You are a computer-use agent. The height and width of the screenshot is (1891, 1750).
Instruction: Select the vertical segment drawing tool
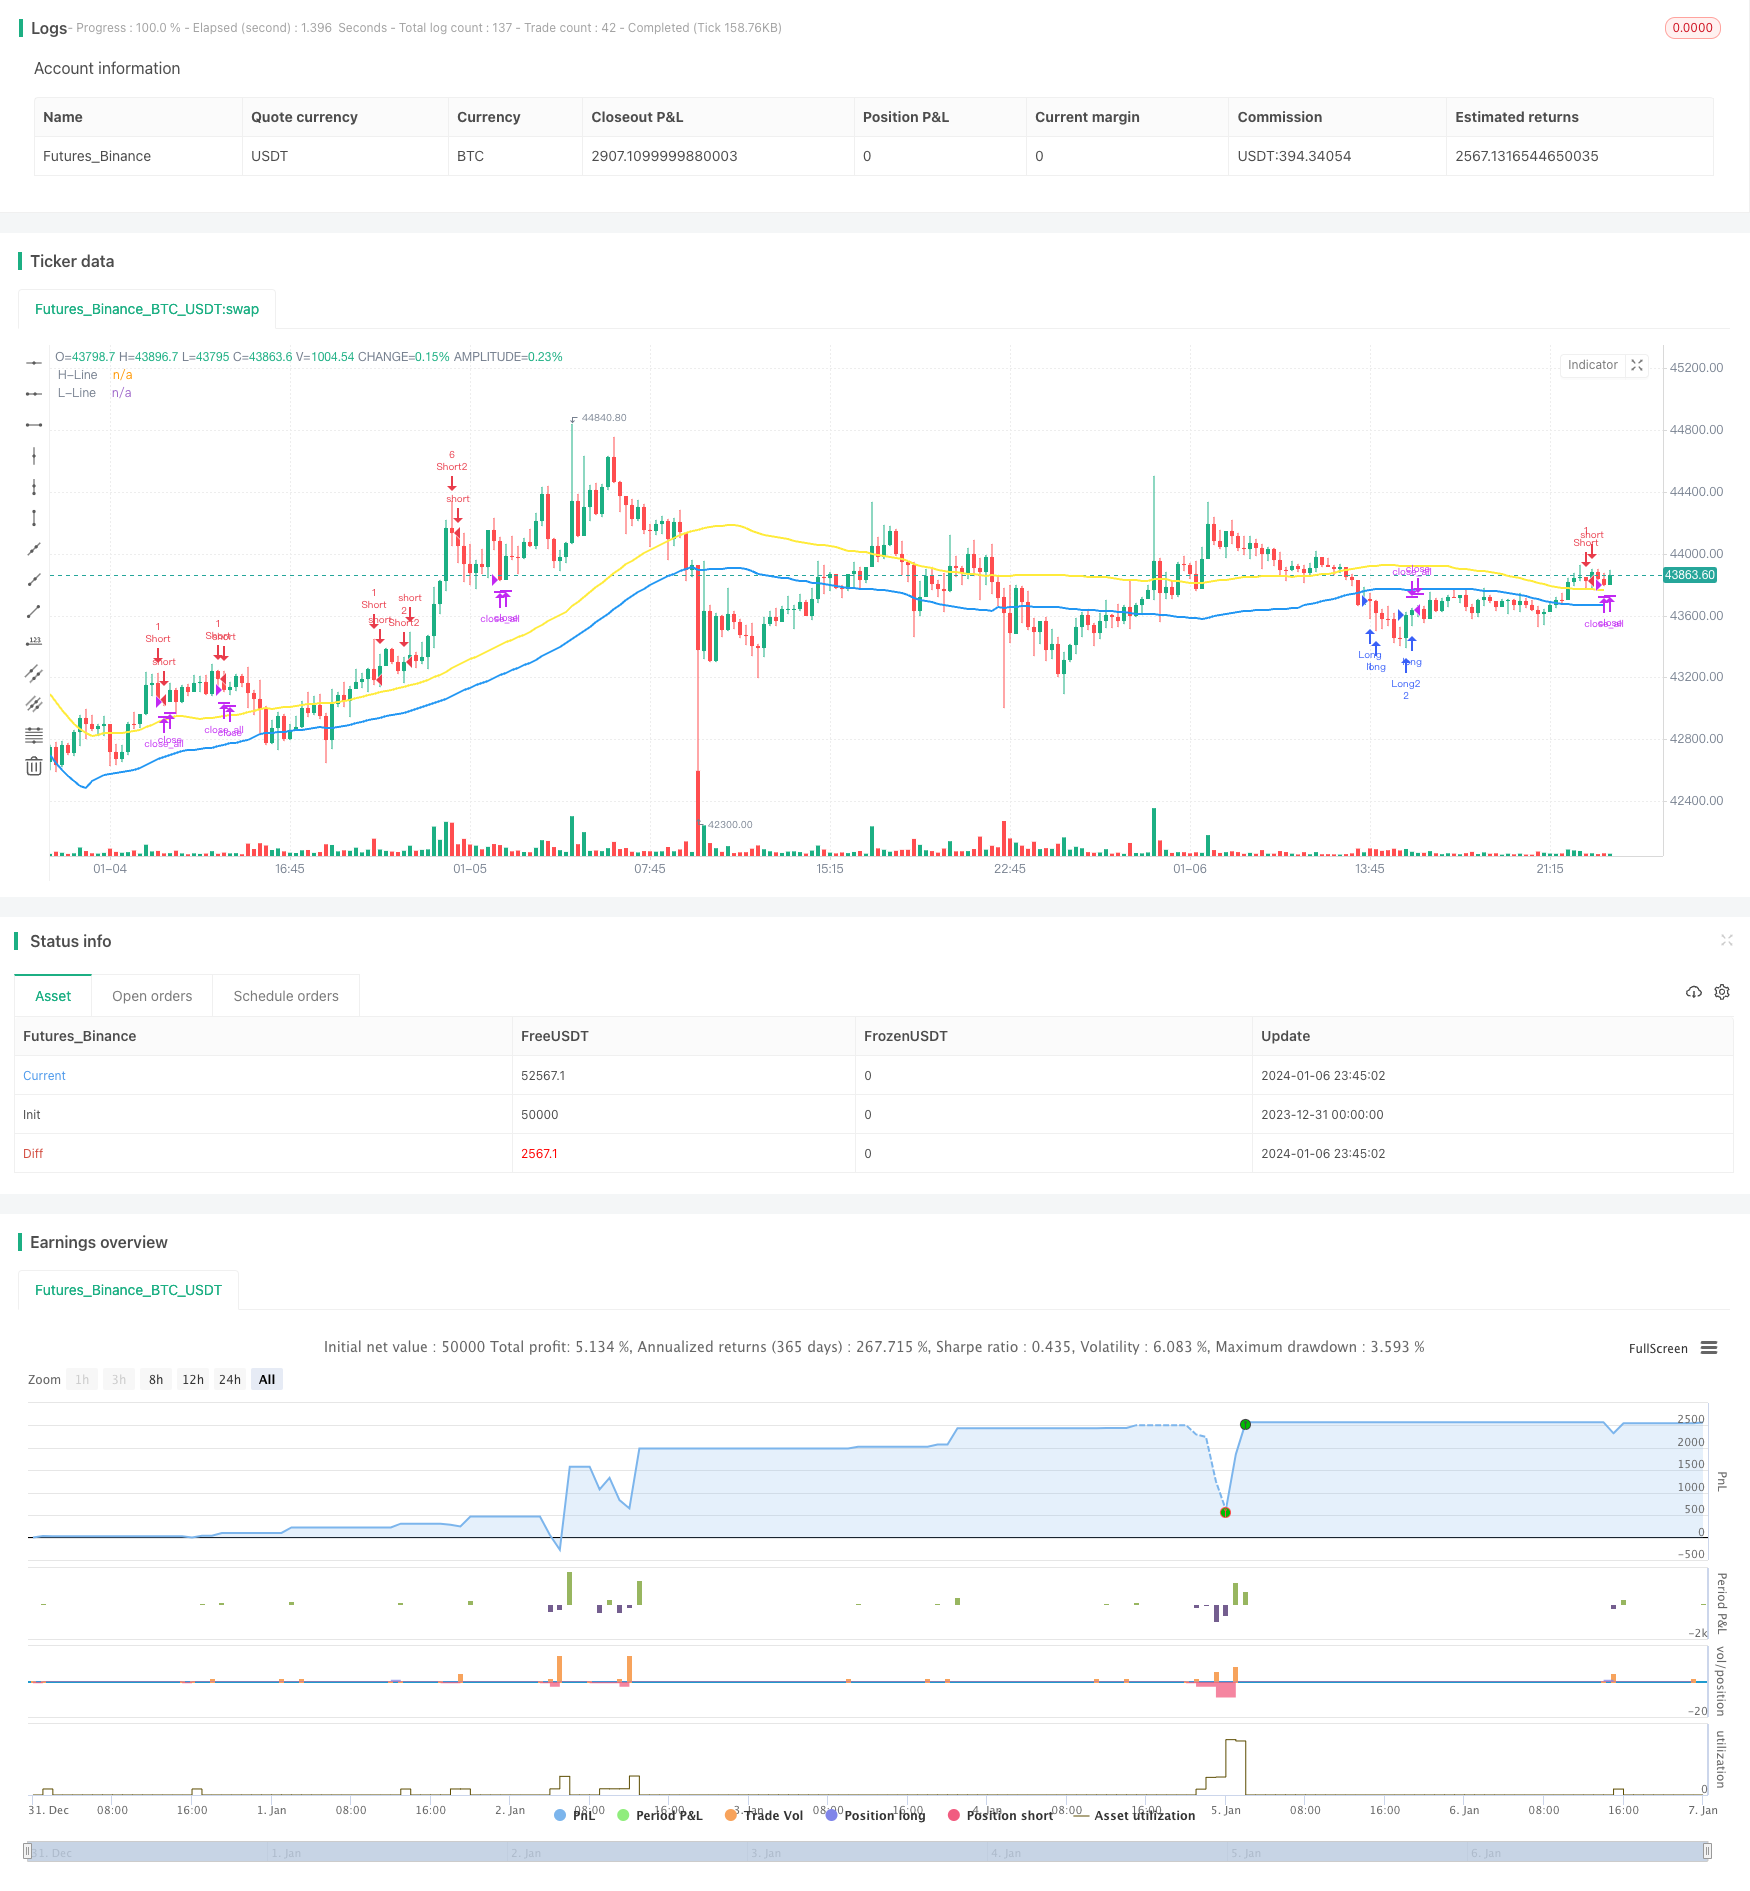pos(34,518)
